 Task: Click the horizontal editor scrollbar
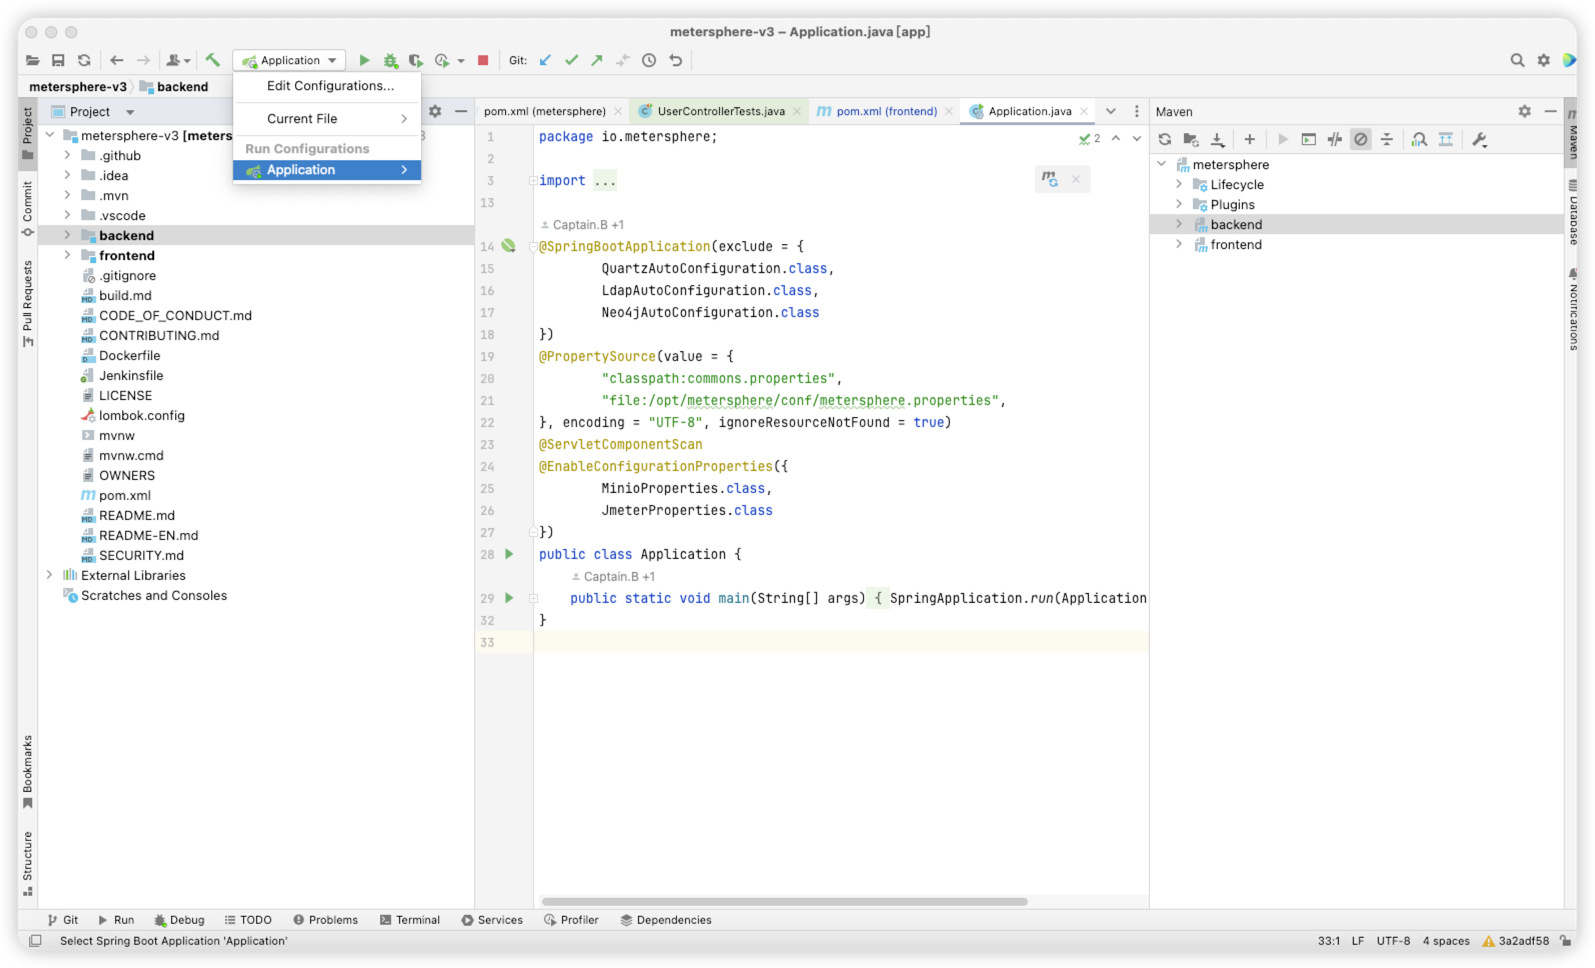point(784,901)
